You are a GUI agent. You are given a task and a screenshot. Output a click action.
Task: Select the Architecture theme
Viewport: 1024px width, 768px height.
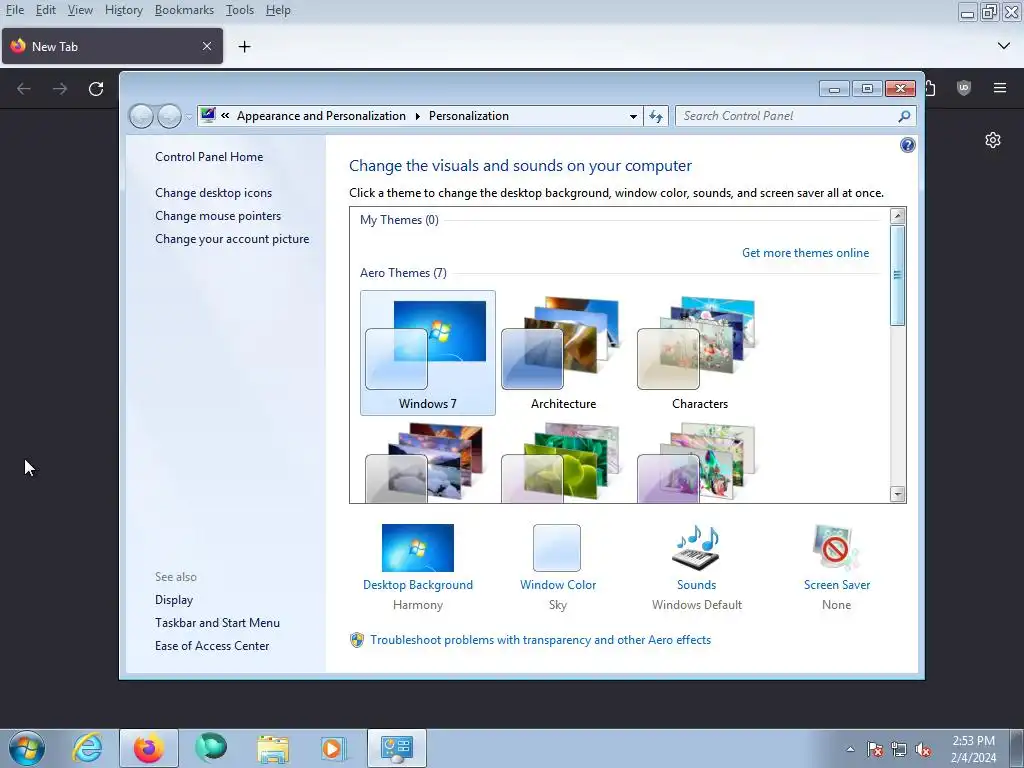click(x=564, y=353)
